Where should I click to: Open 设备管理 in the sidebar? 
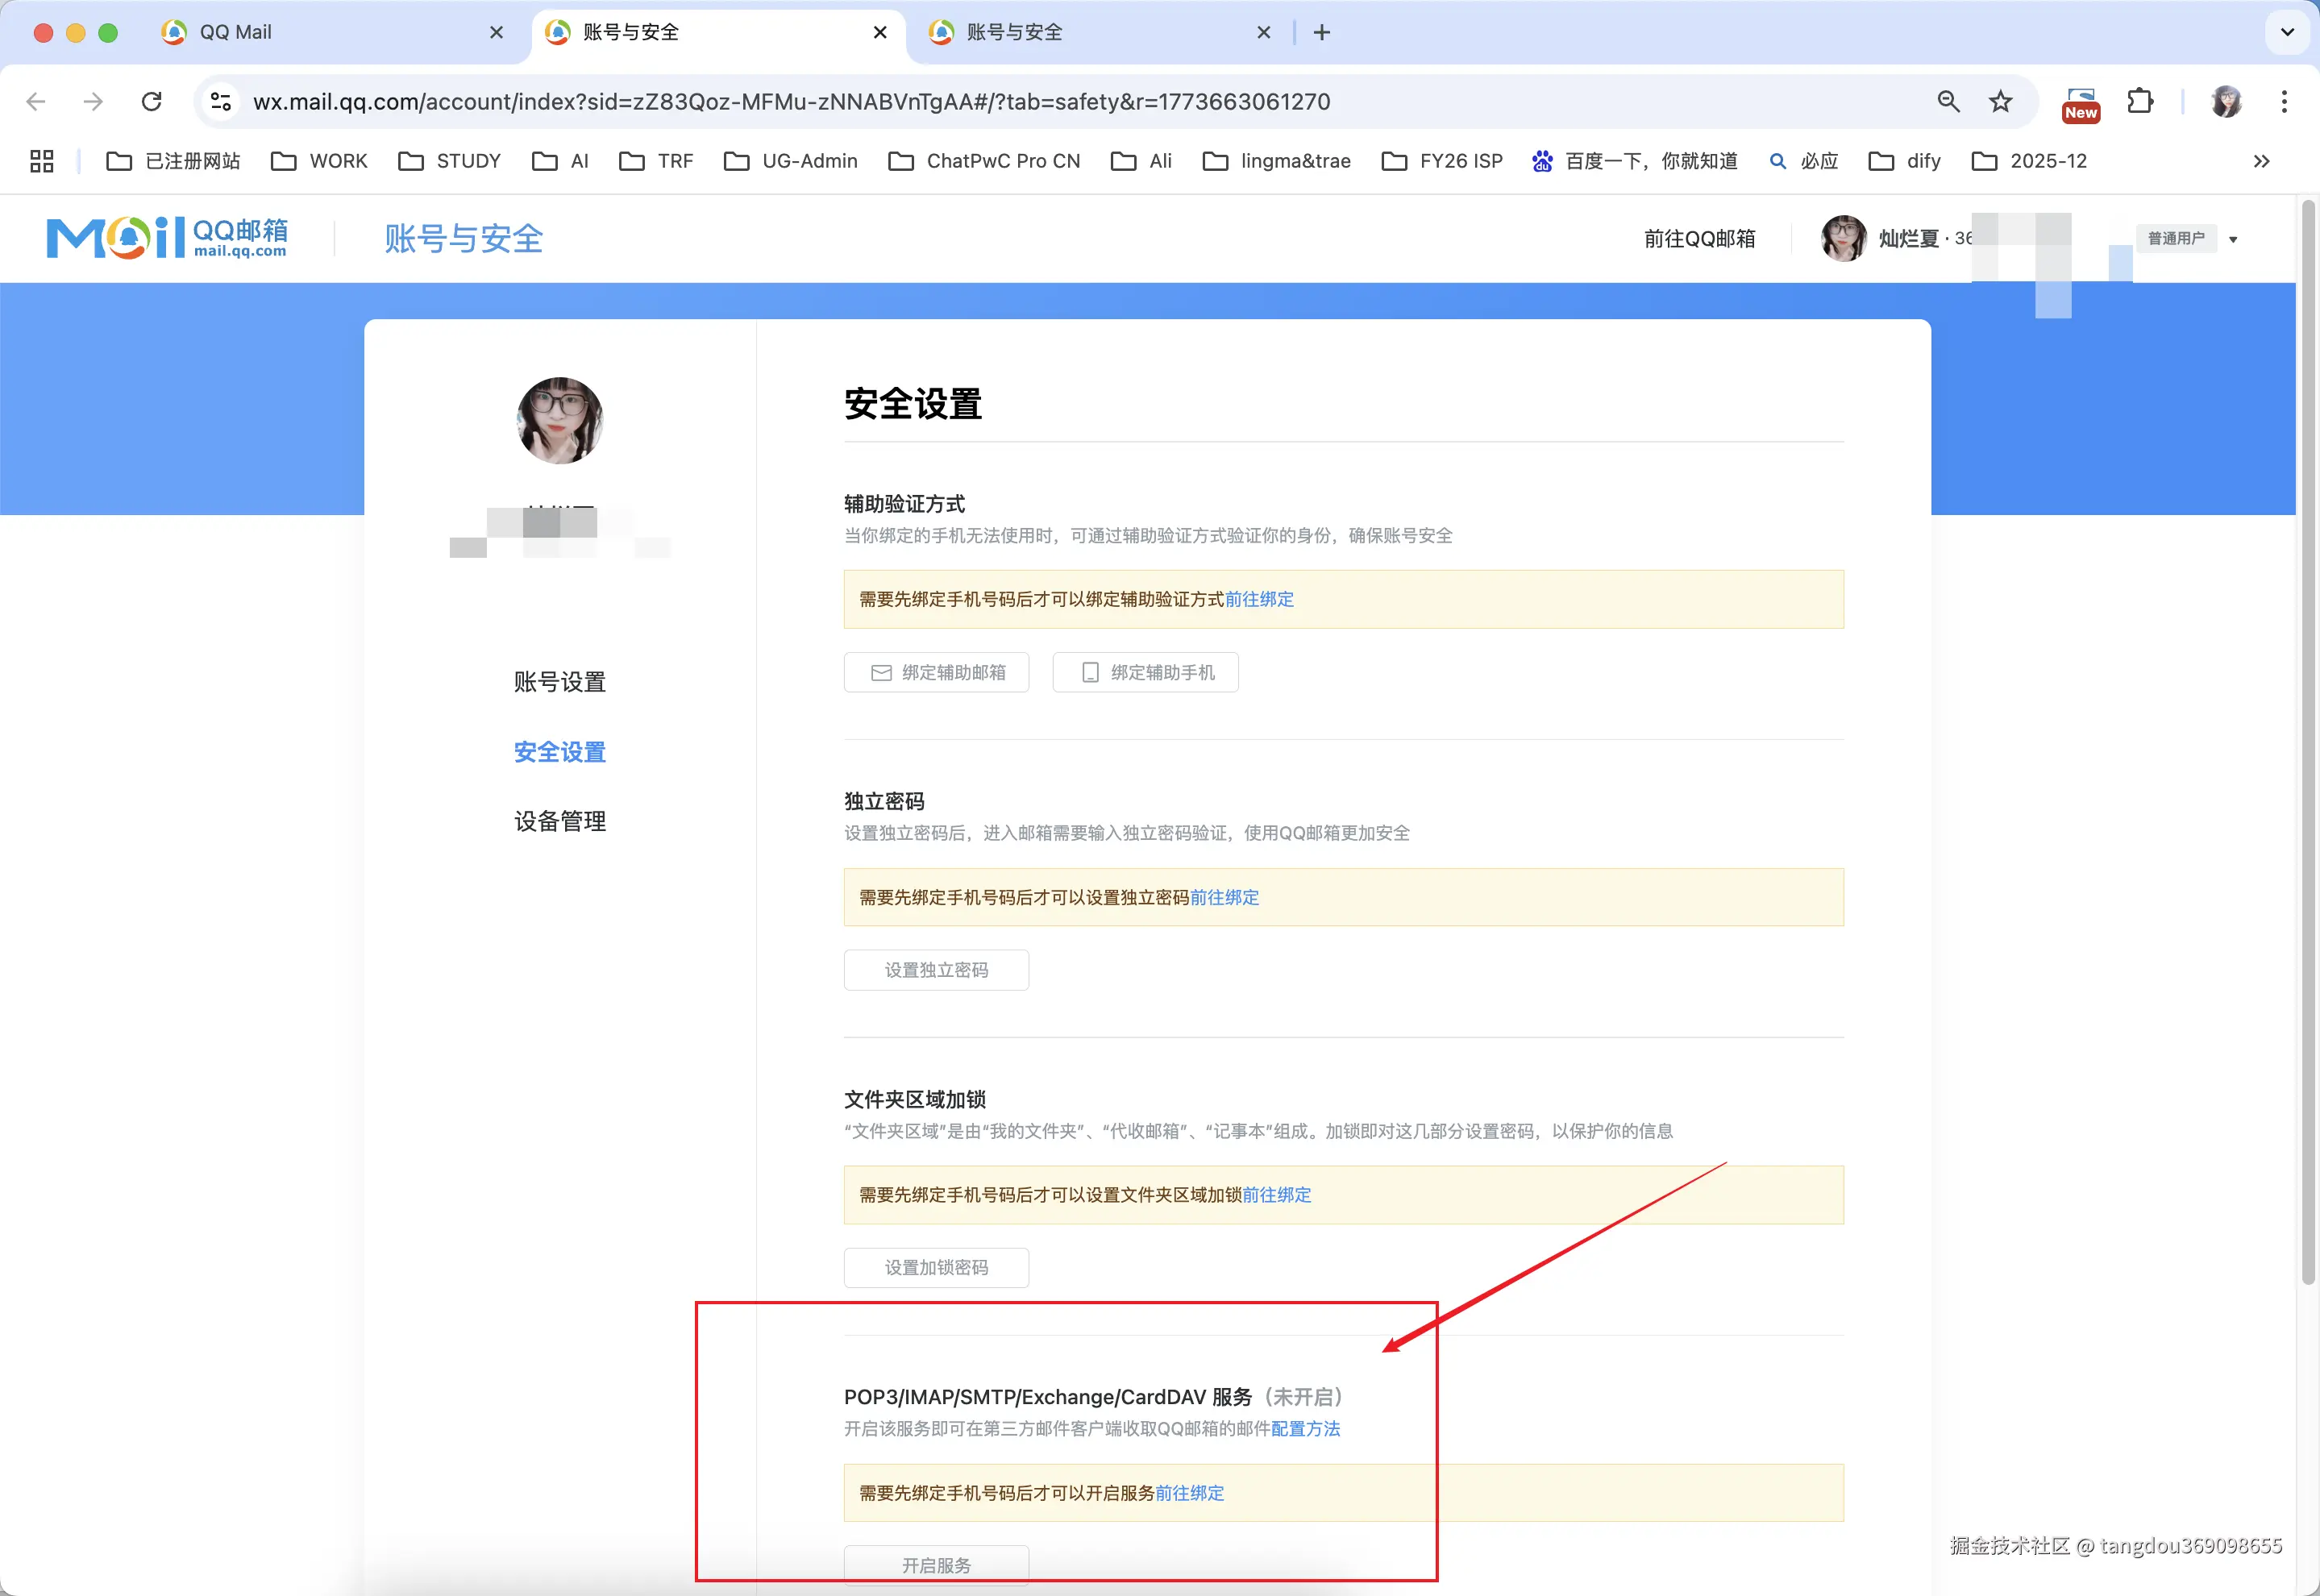tap(559, 821)
